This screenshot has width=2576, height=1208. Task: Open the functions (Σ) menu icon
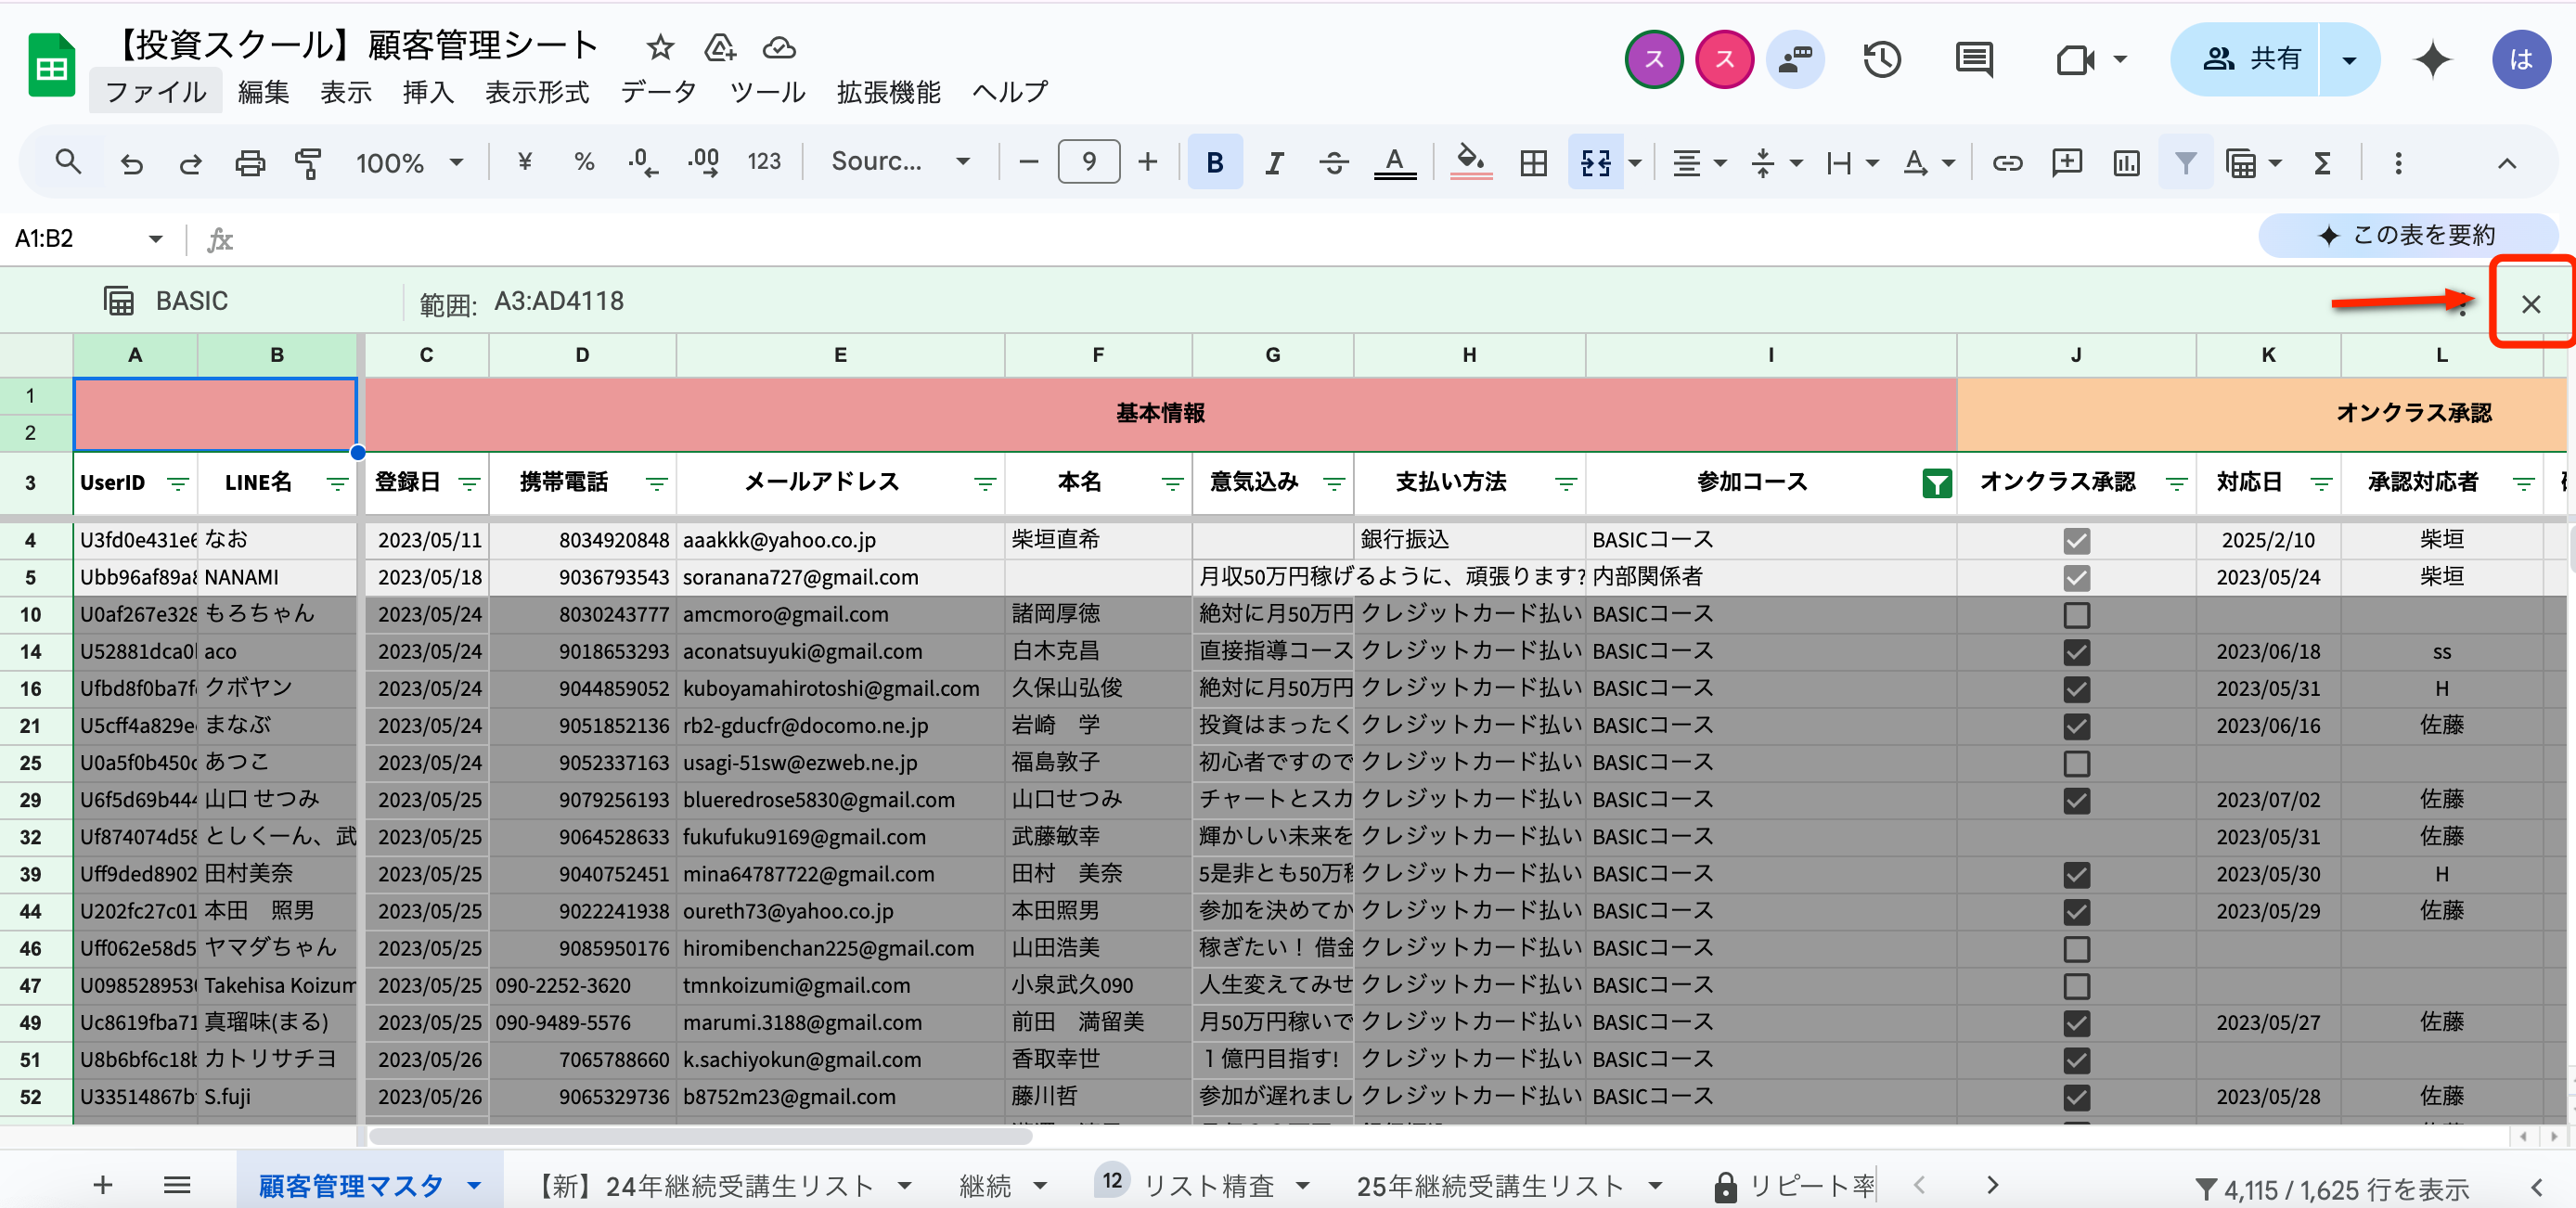pos(2322,161)
